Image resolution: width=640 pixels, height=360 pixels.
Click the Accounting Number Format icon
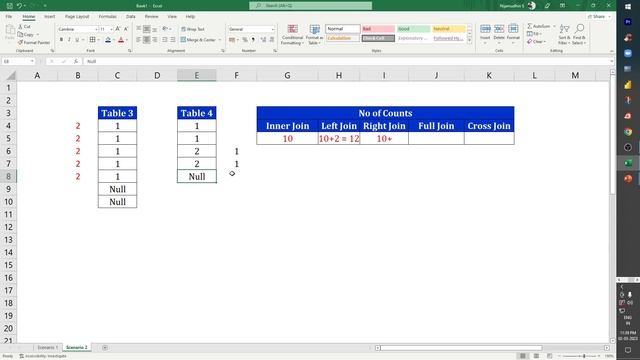[x=232, y=40]
